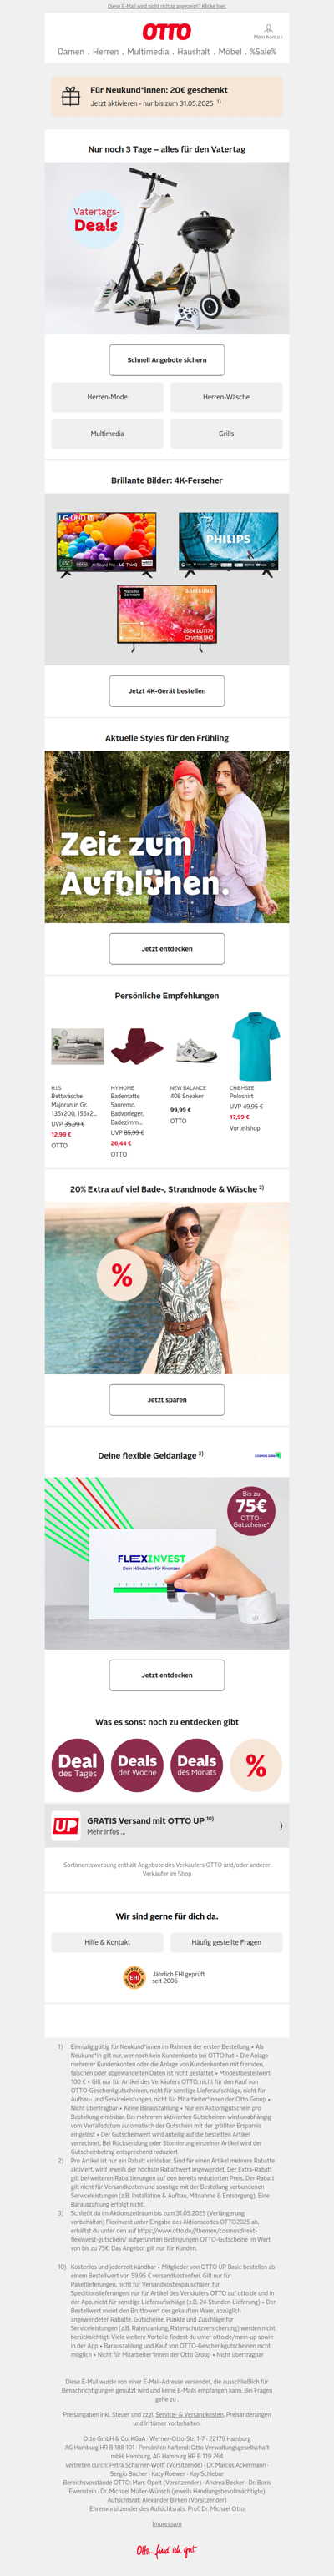The width and height of the screenshot is (334, 2576).
Task: Open the Mein Konto account icon
Action: coord(268,31)
